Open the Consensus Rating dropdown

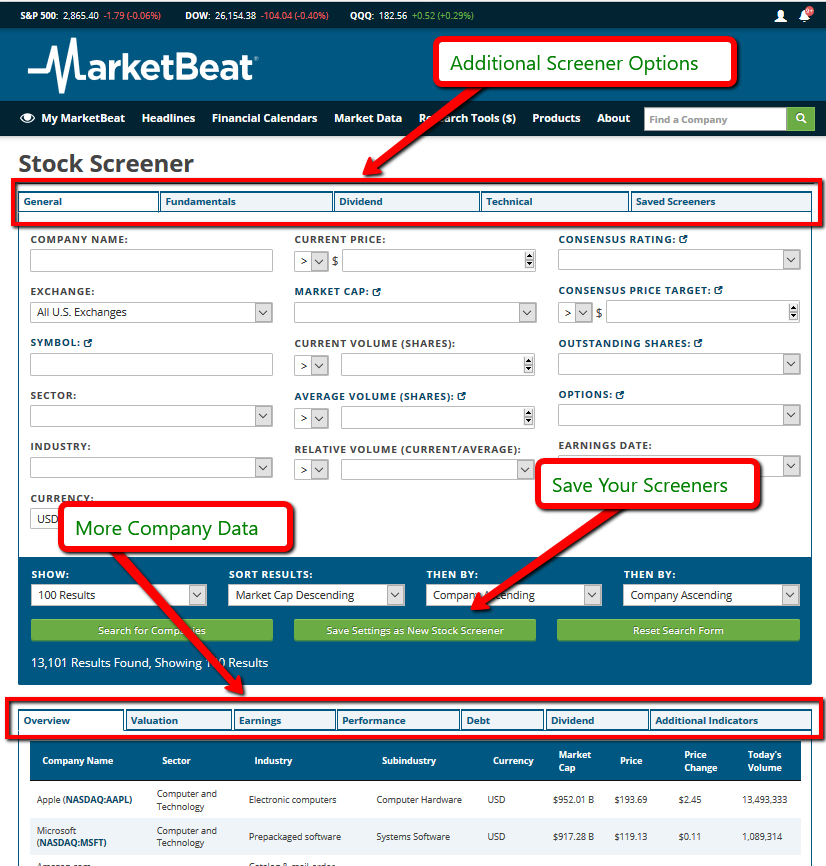679,260
